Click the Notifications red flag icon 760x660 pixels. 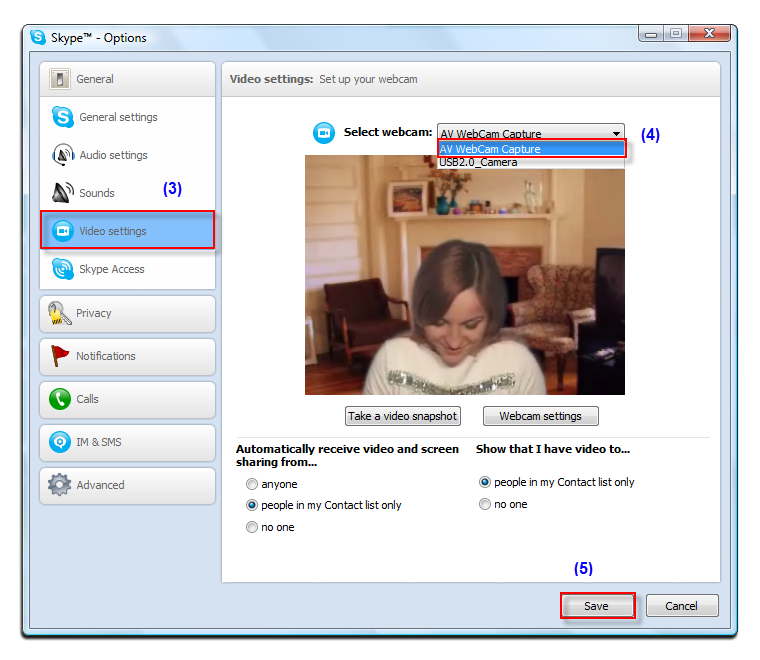tap(60, 356)
